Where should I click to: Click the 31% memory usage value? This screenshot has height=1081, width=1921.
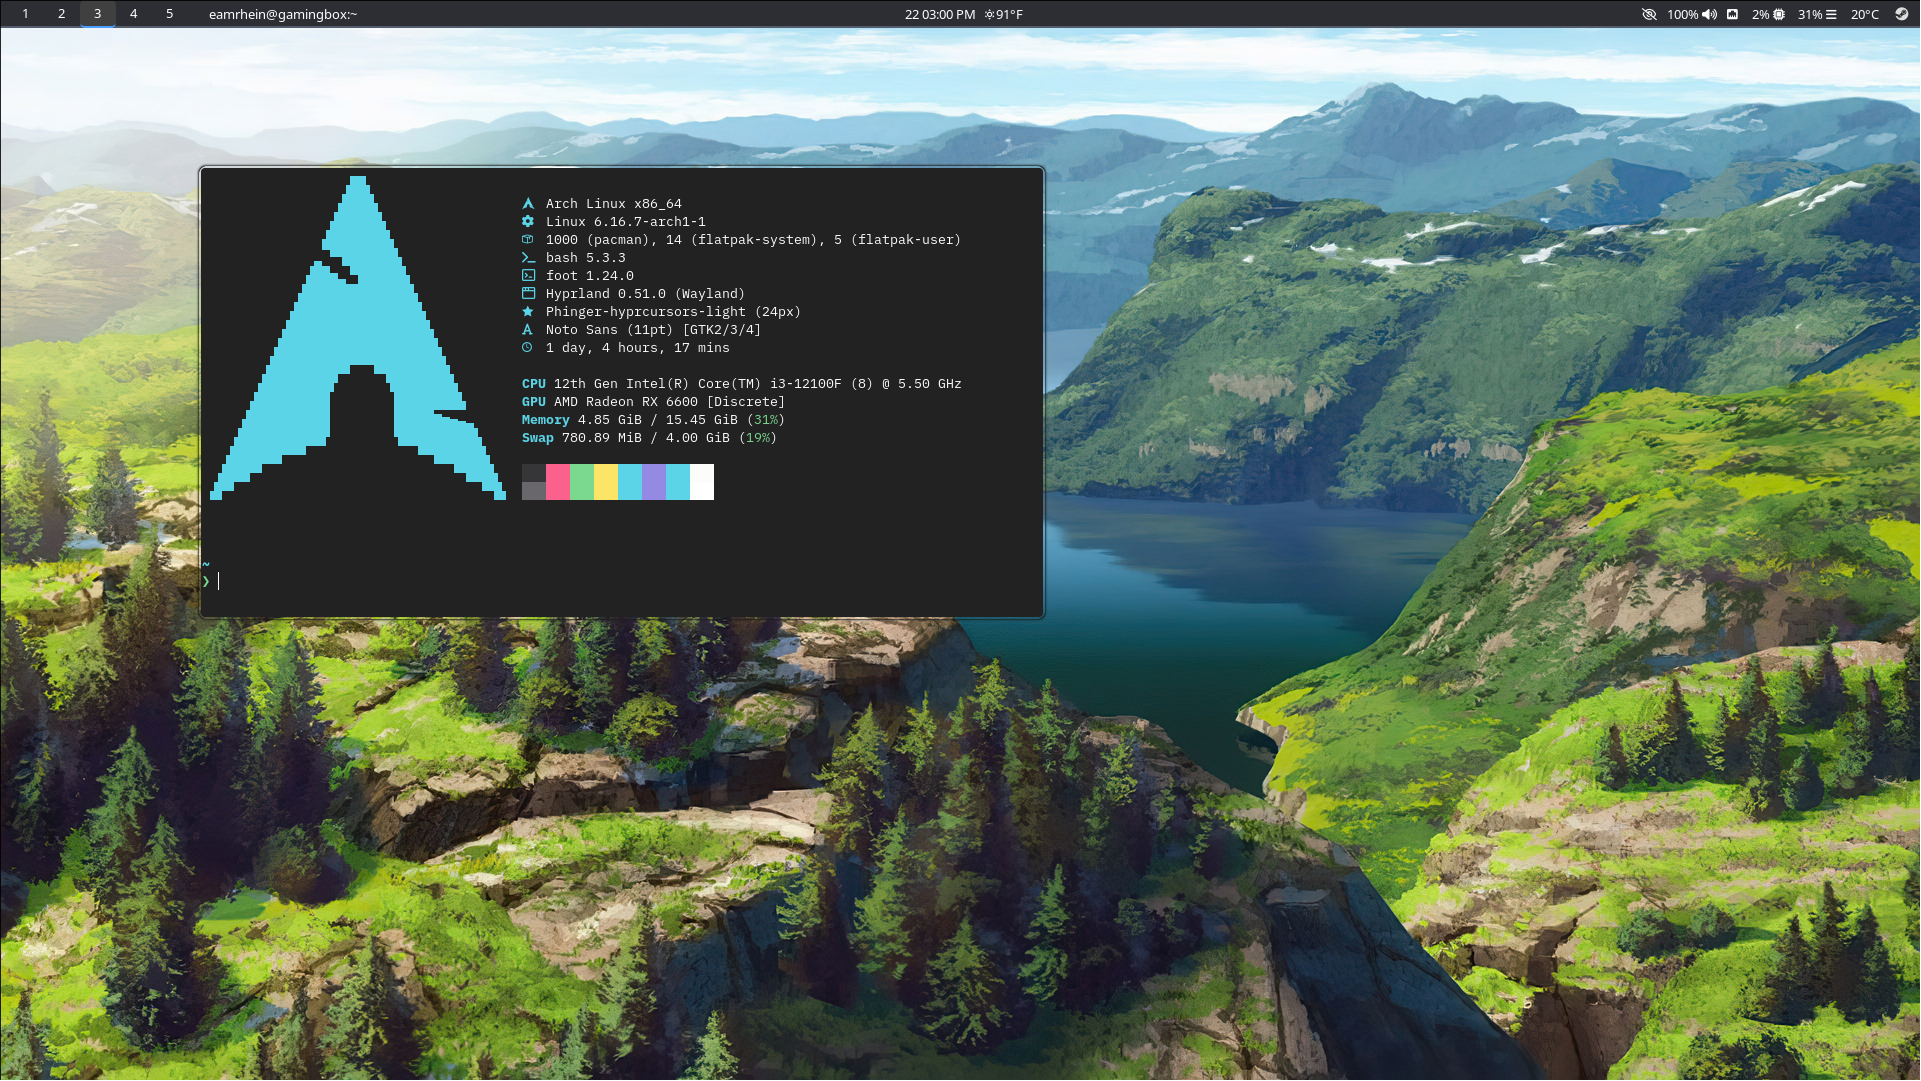click(1810, 14)
